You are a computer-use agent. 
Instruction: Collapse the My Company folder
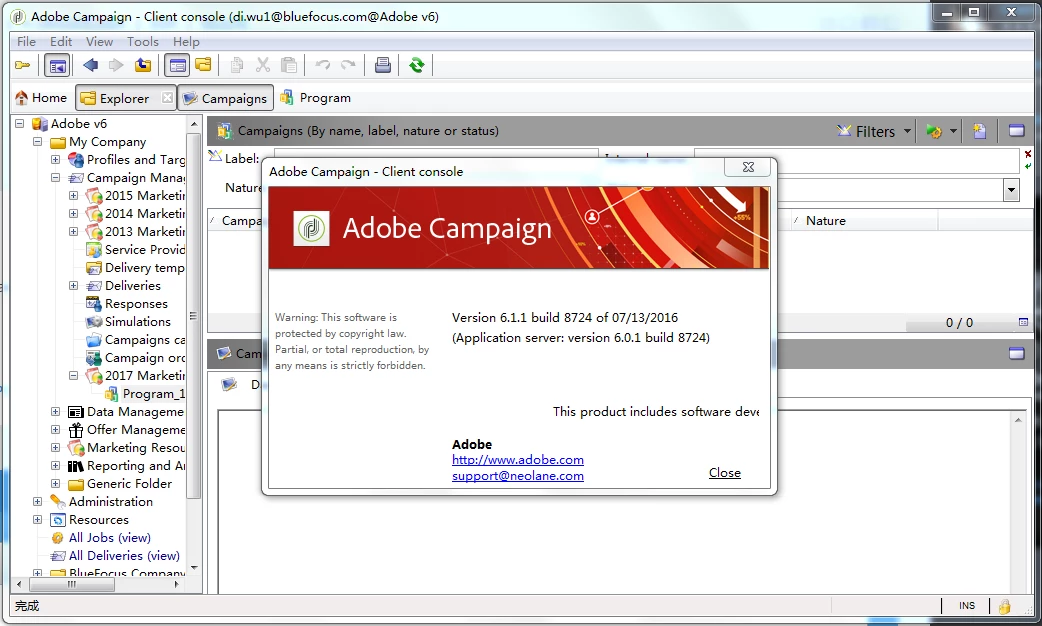tap(37, 142)
